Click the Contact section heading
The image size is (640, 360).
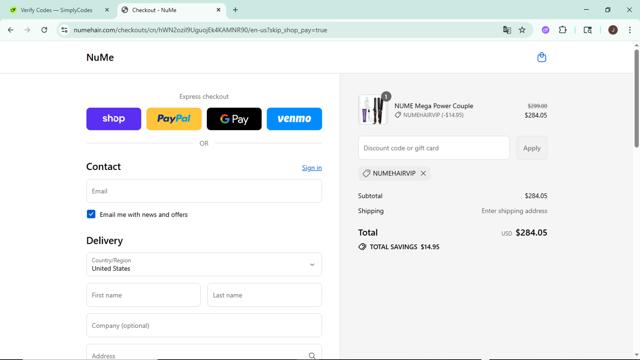click(103, 167)
